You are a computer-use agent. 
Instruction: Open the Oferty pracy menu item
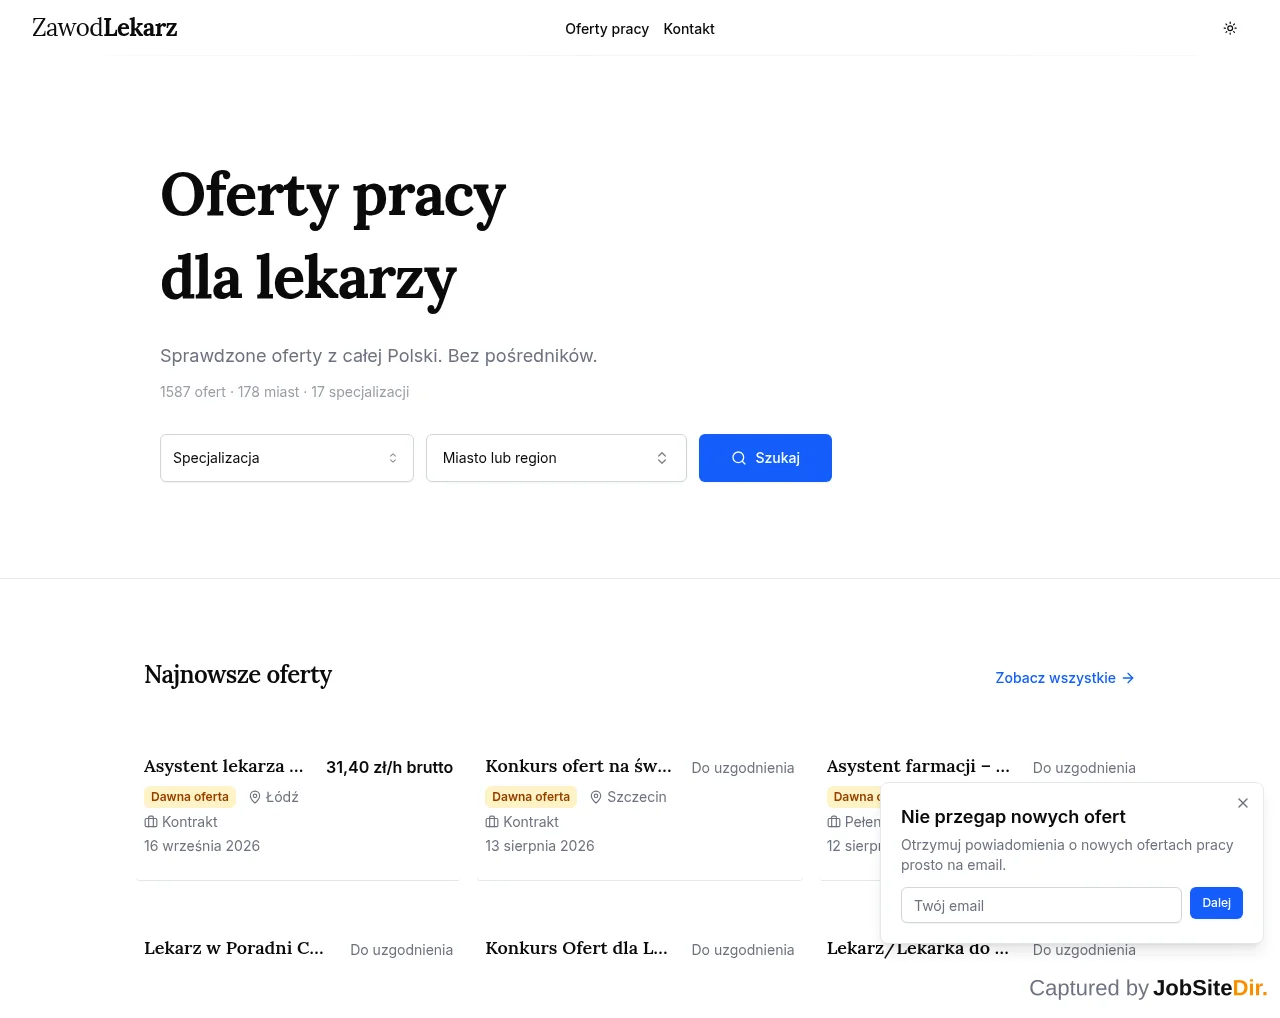(x=607, y=29)
